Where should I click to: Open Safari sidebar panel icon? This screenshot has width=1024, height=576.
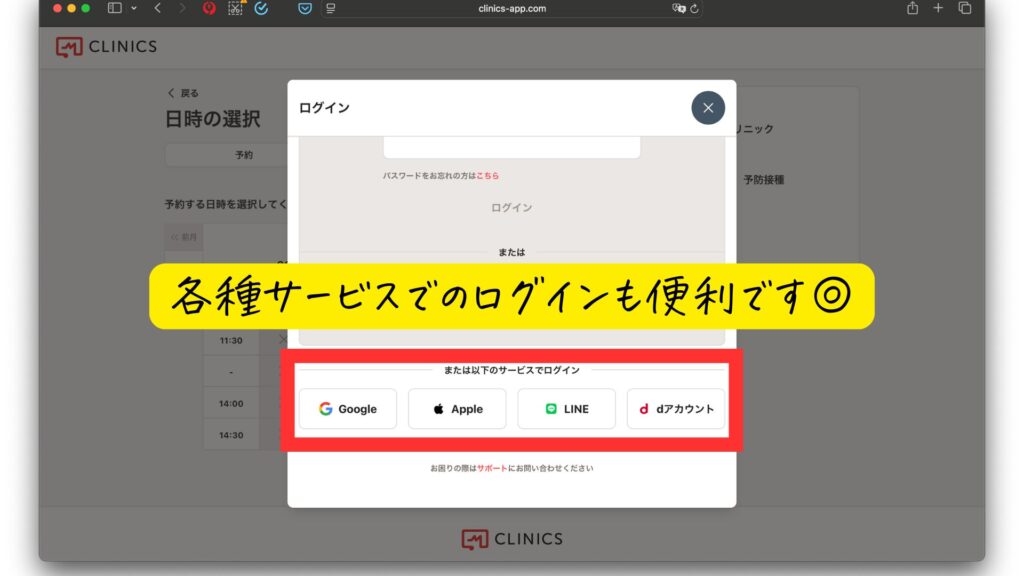point(114,8)
